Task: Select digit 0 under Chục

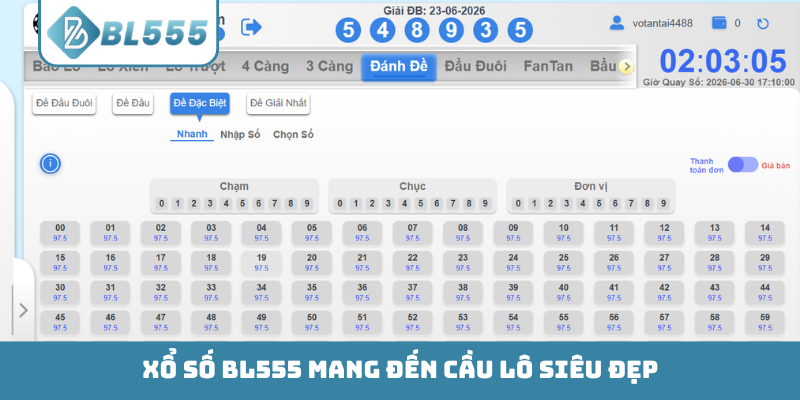Action: pos(340,204)
